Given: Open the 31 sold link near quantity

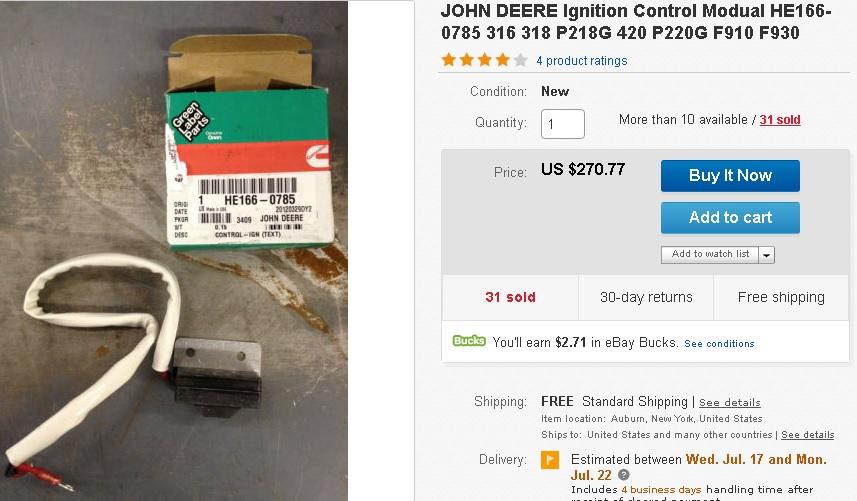Looking at the screenshot, I should coord(780,120).
